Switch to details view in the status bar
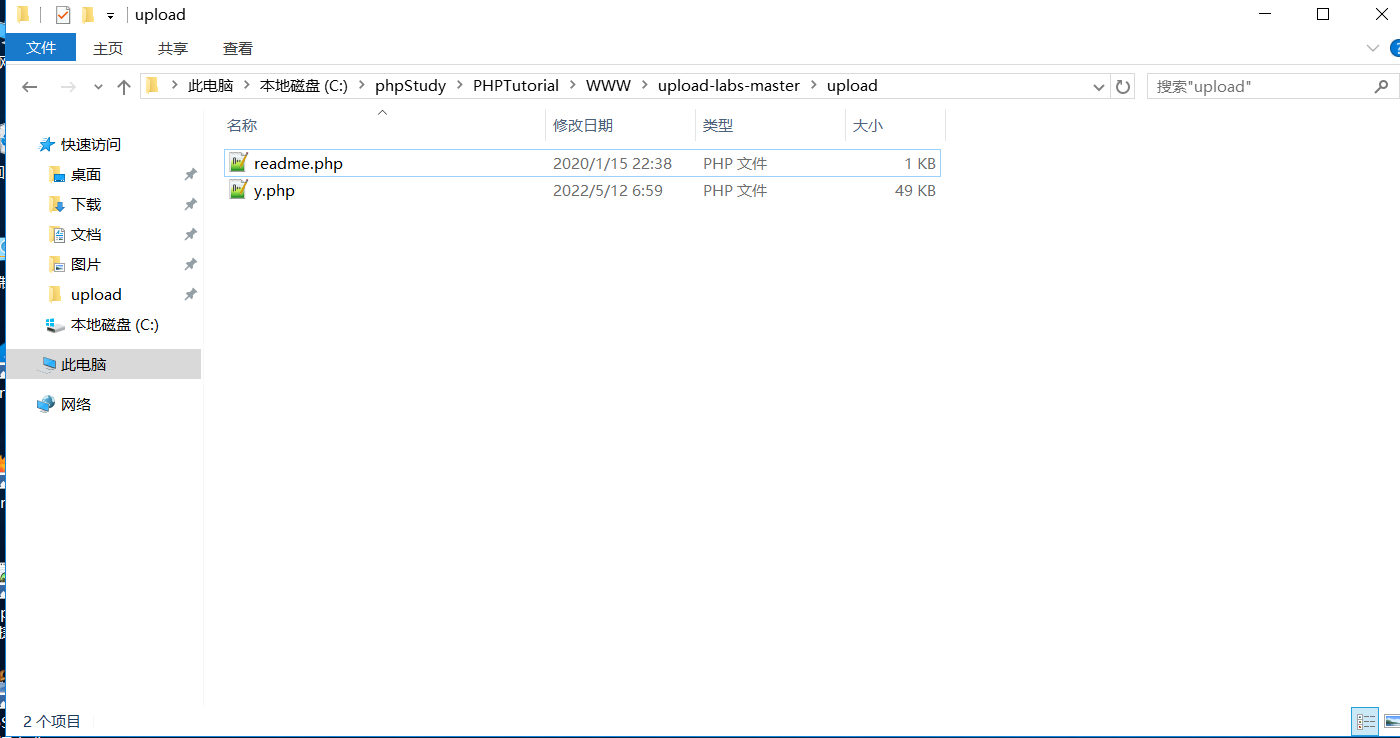The image size is (1400, 738). [1365, 721]
